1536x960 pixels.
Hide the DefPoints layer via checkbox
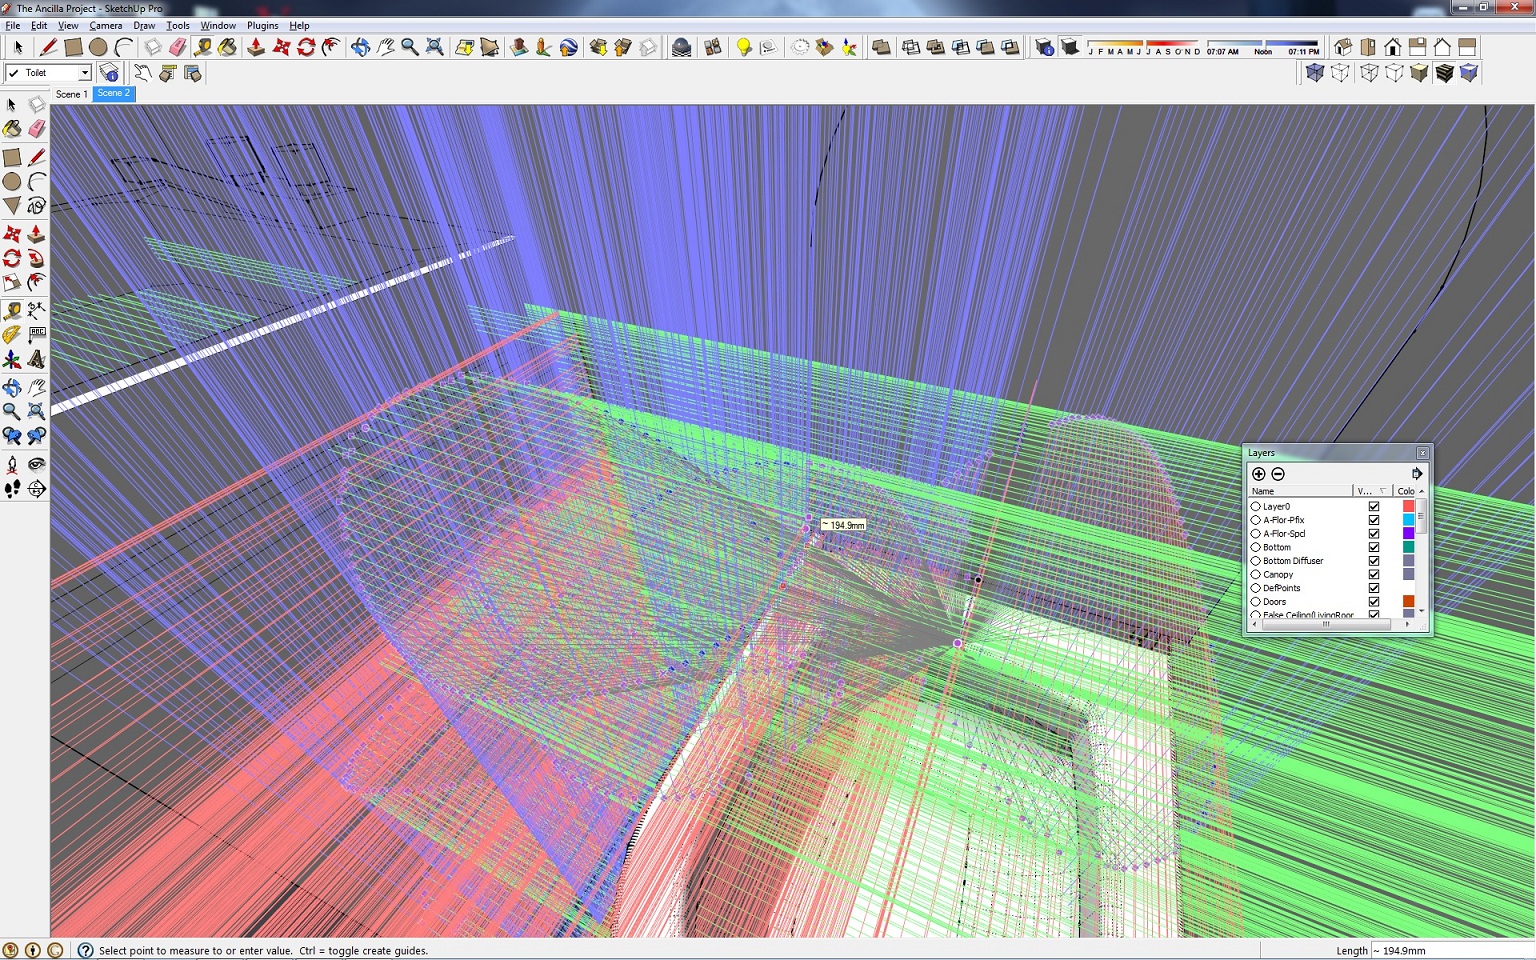tap(1374, 588)
